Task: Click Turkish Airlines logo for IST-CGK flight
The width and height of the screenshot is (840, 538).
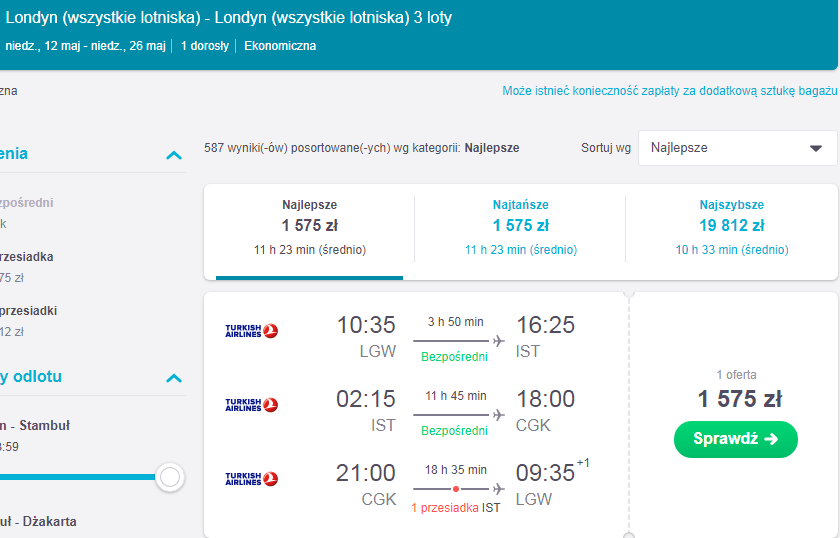Action: click(x=251, y=405)
